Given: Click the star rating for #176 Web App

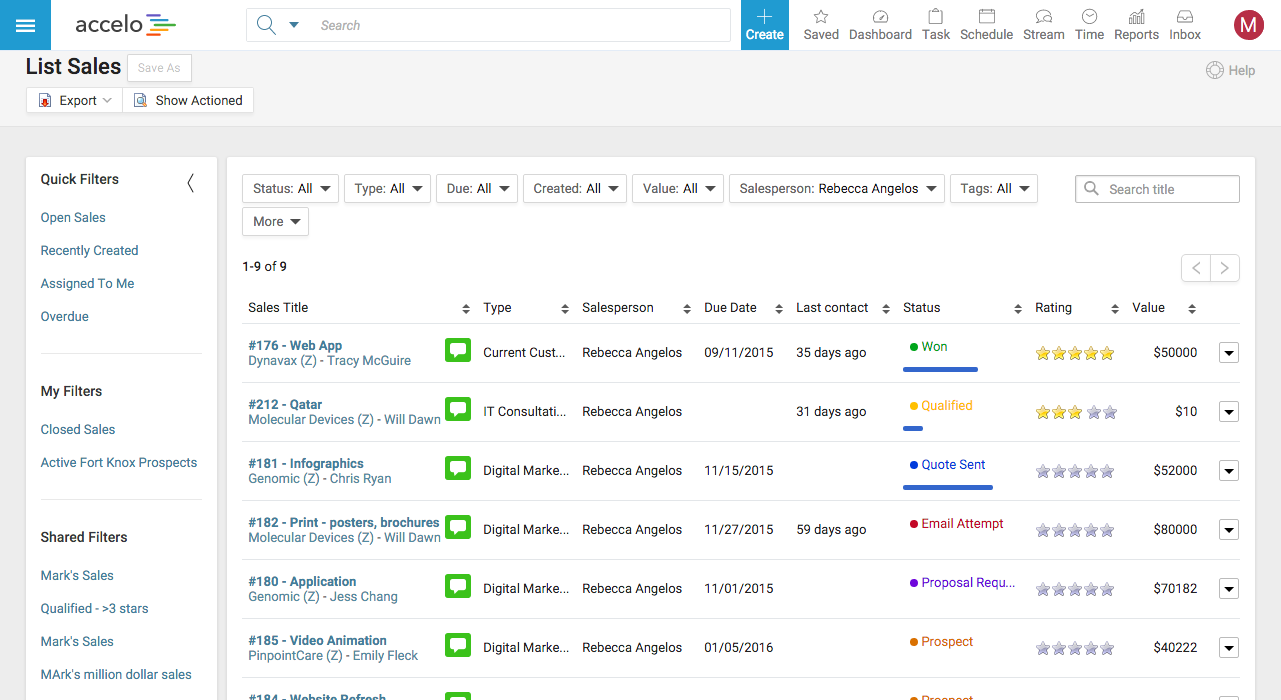Looking at the screenshot, I should click(1075, 353).
